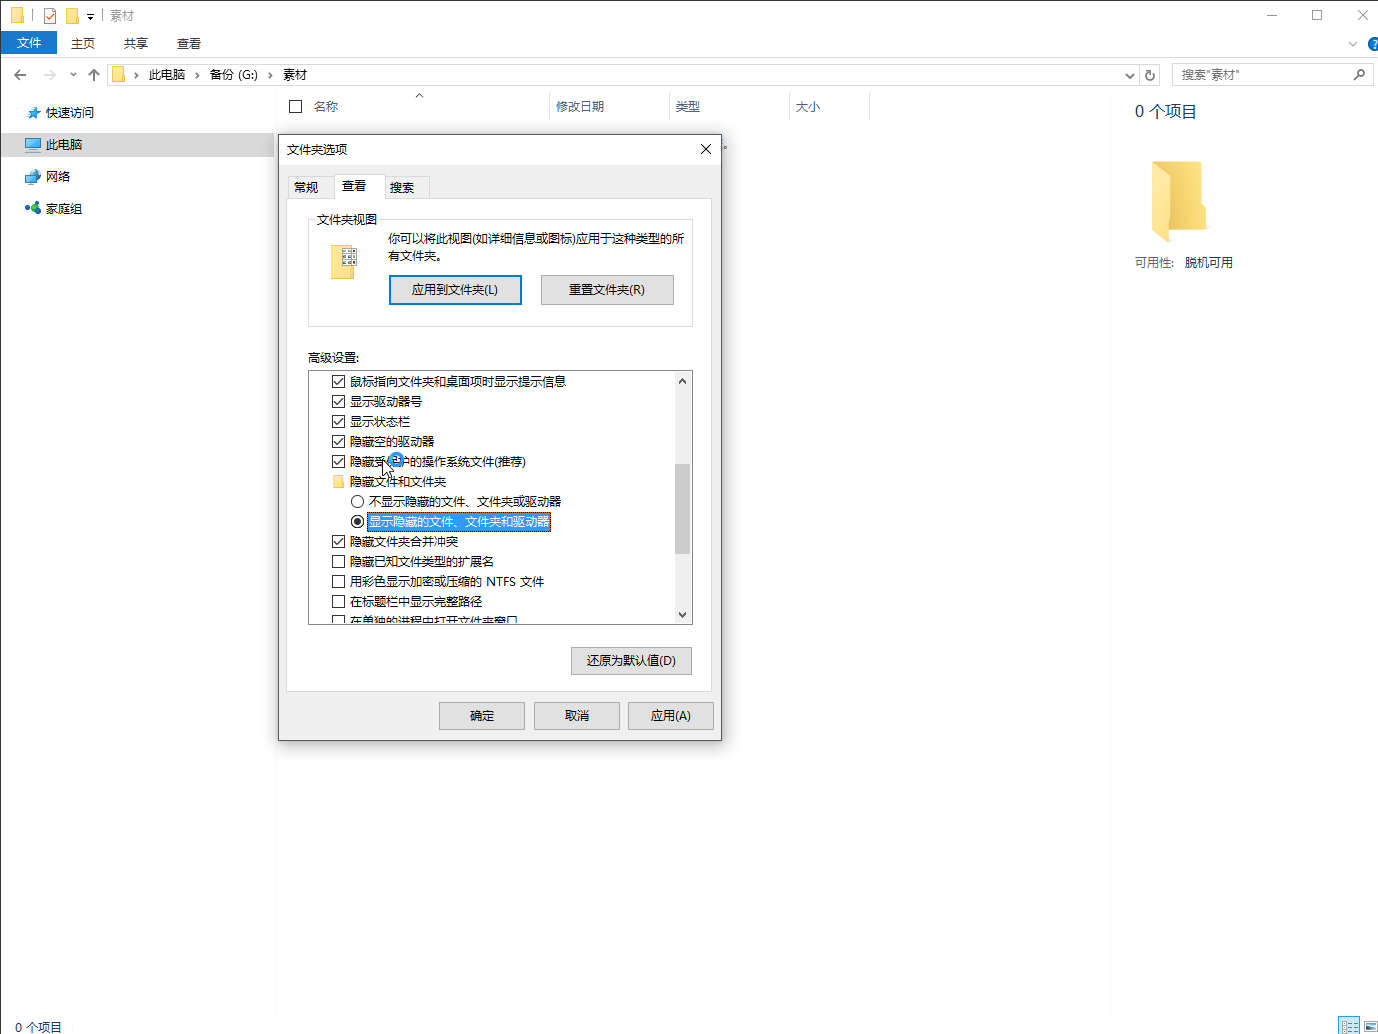
Task: Open the File ribbon tab
Action: tap(29, 43)
